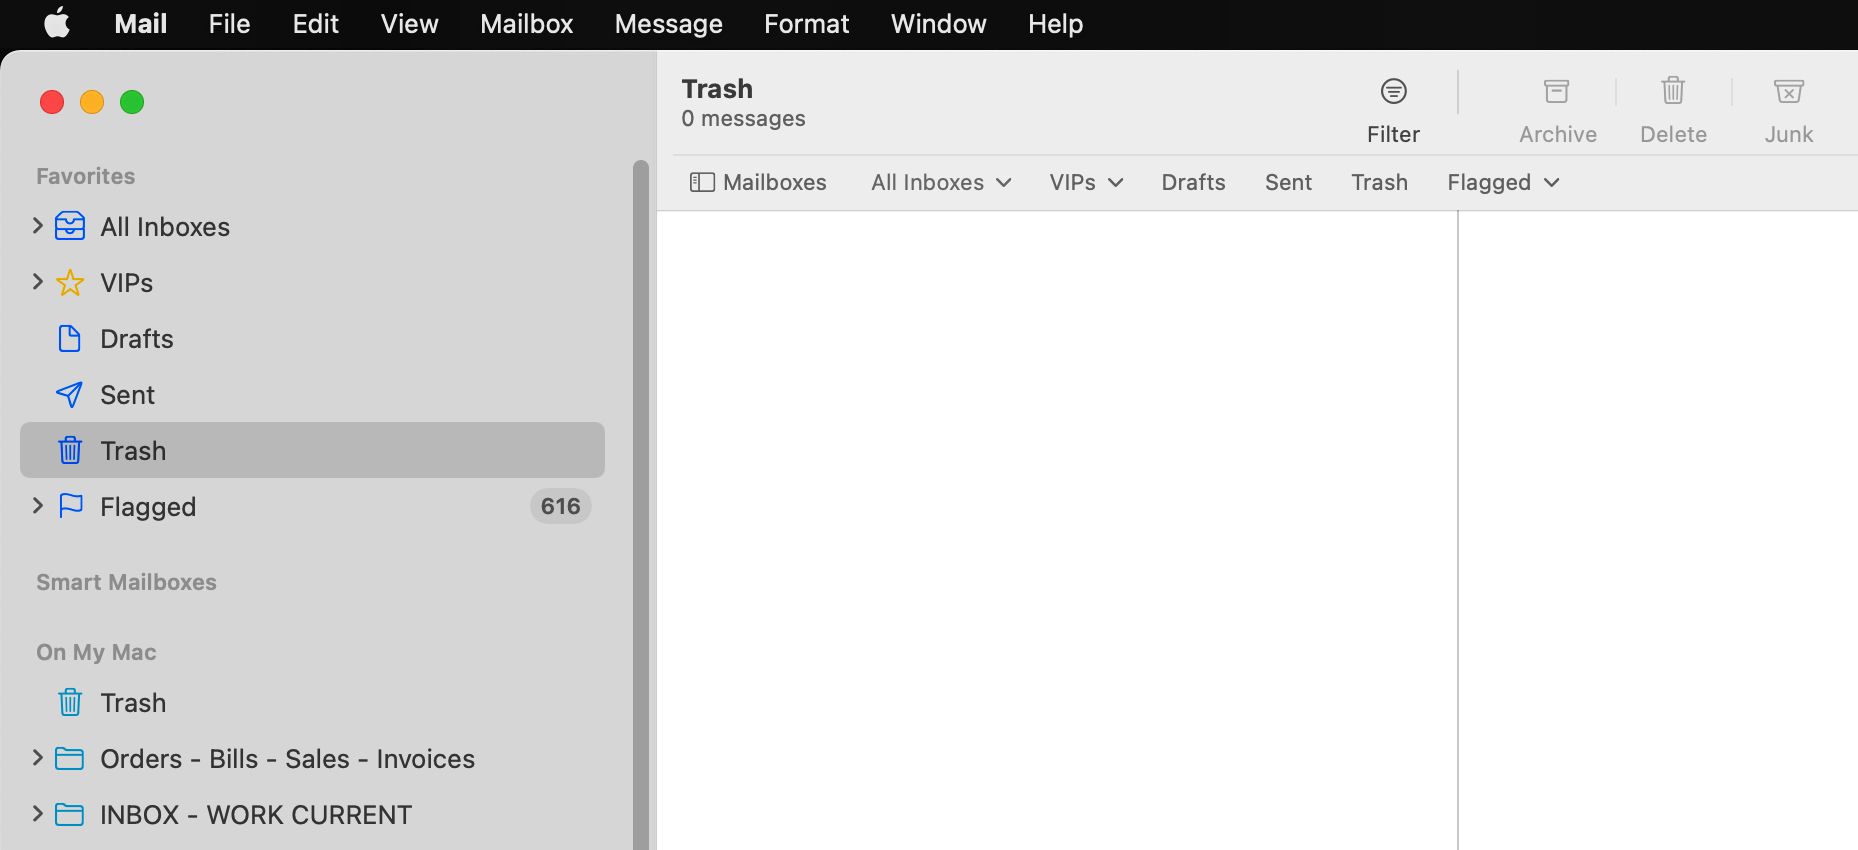The width and height of the screenshot is (1858, 850).
Task: Open the Help menu
Action: 1056,24
